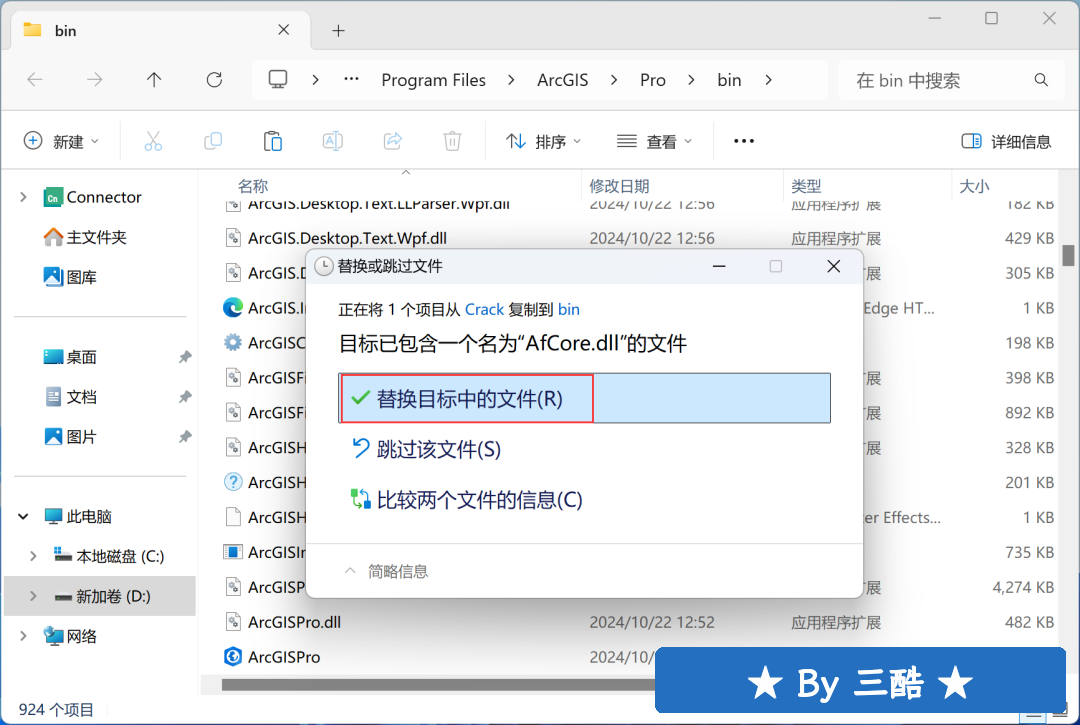The image size is (1080, 725).
Task: Open dropdown chevron after ArcGIS breadcrumb
Action: pos(614,80)
